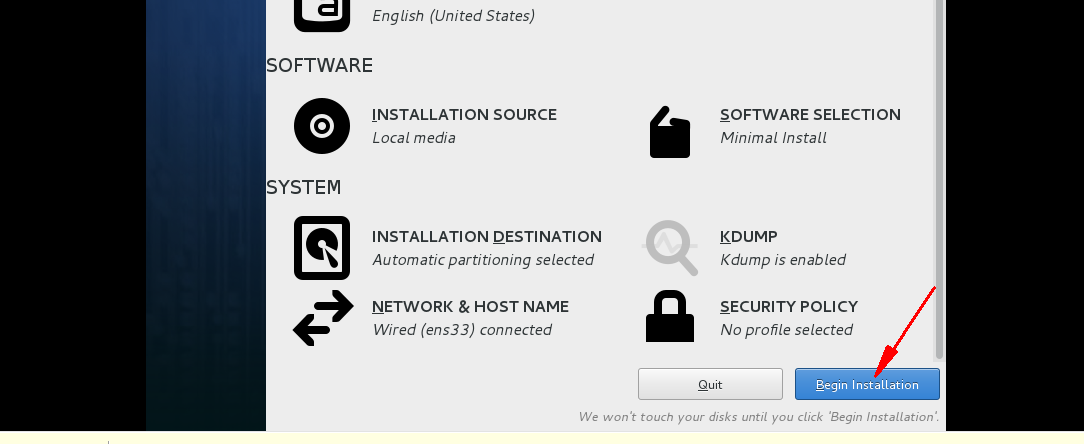The width and height of the screenshot is (1084, 444).
Task: Click the Begin Installation button
Action: [867, 384]
